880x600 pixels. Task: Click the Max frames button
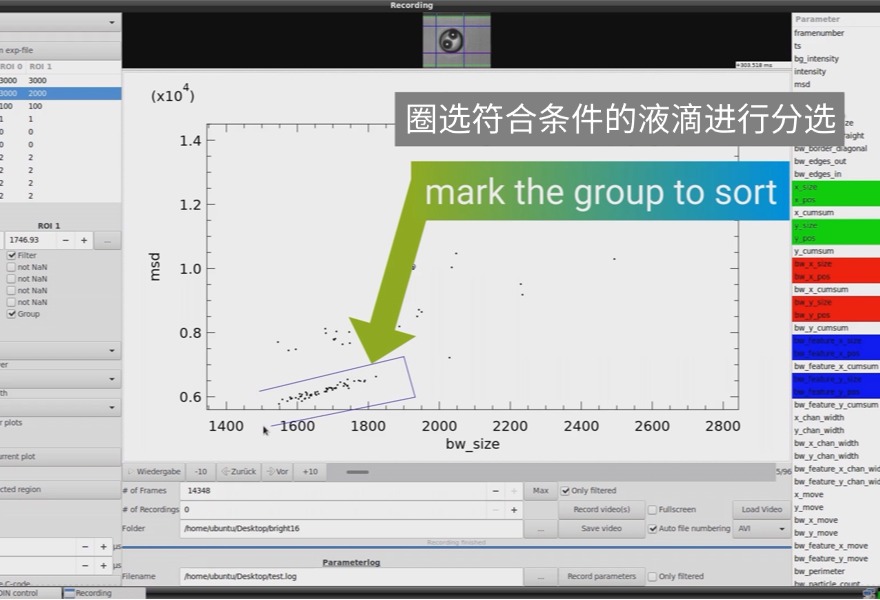[540, 491]
